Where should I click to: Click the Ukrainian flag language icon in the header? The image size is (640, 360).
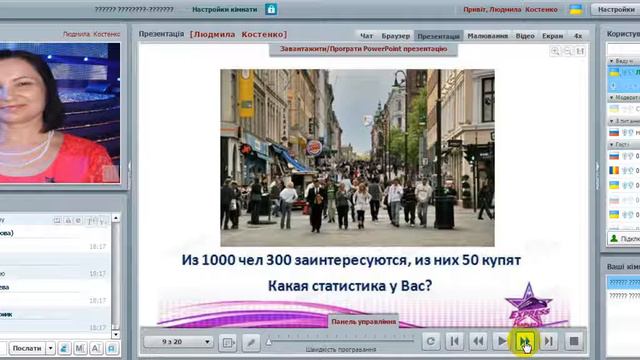576,9
